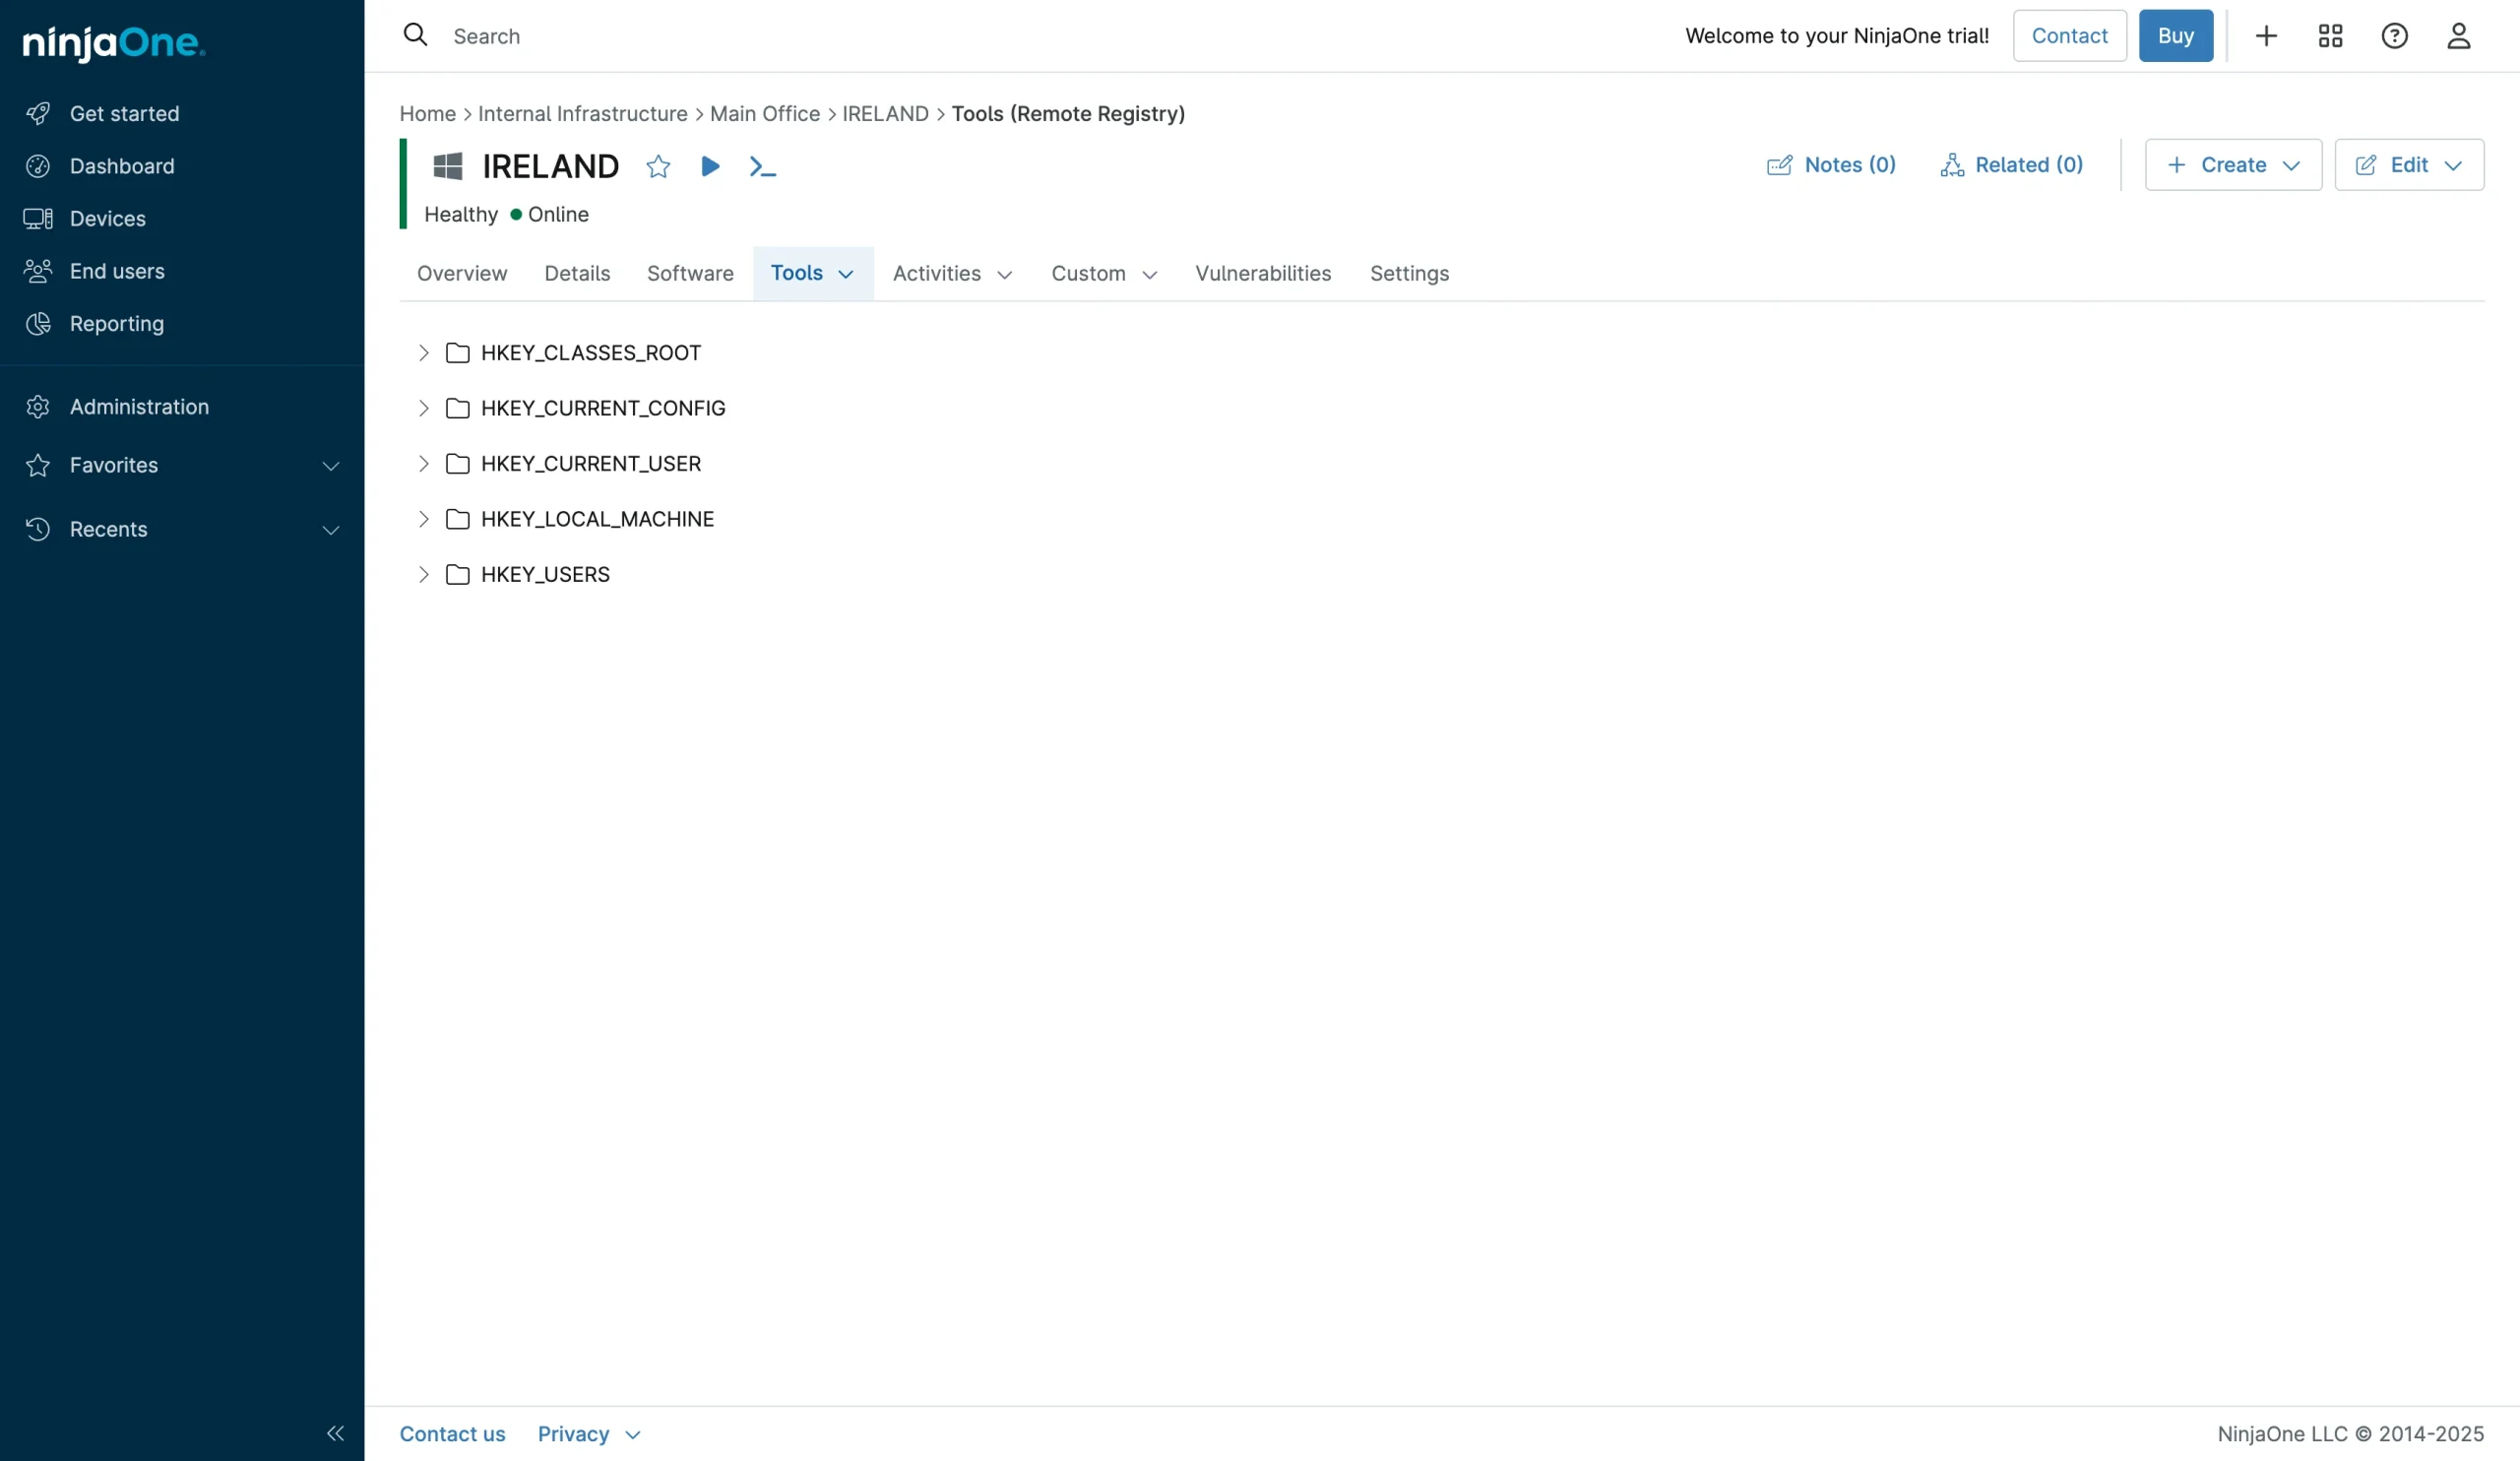
Task: Click the HKEY_CURRENT_CONFIG folder icon
Action: pos(458,408)
